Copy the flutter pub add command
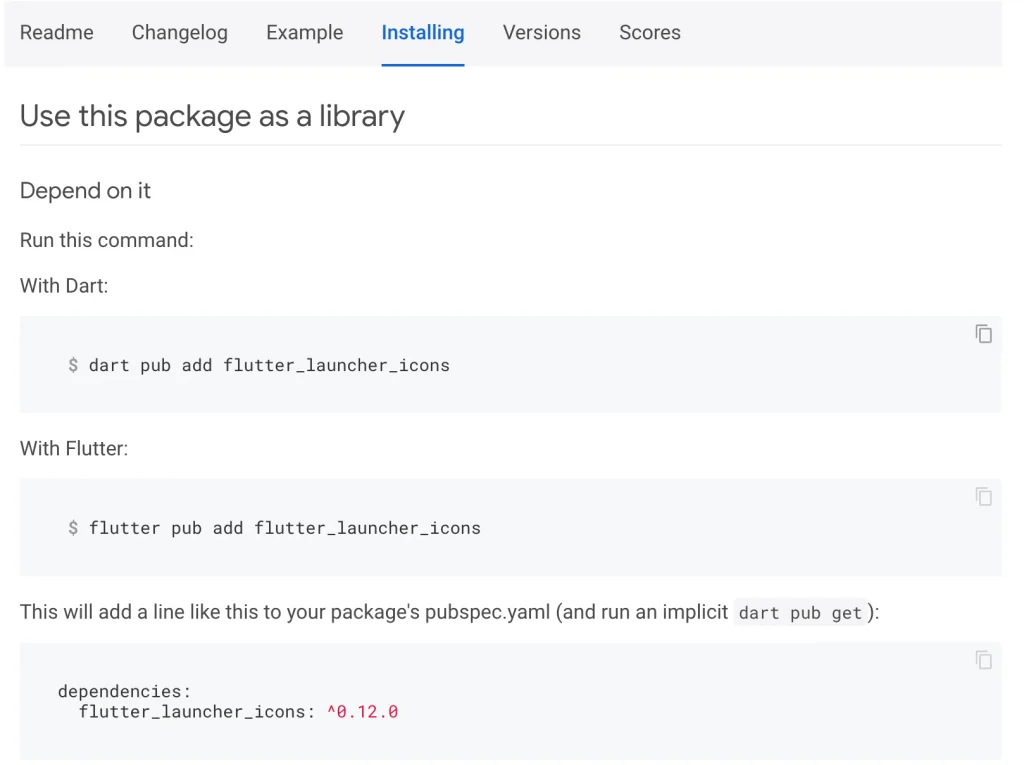Image resolution: width=1024 pixels, height=765 pixels. (x=984, y=496)
